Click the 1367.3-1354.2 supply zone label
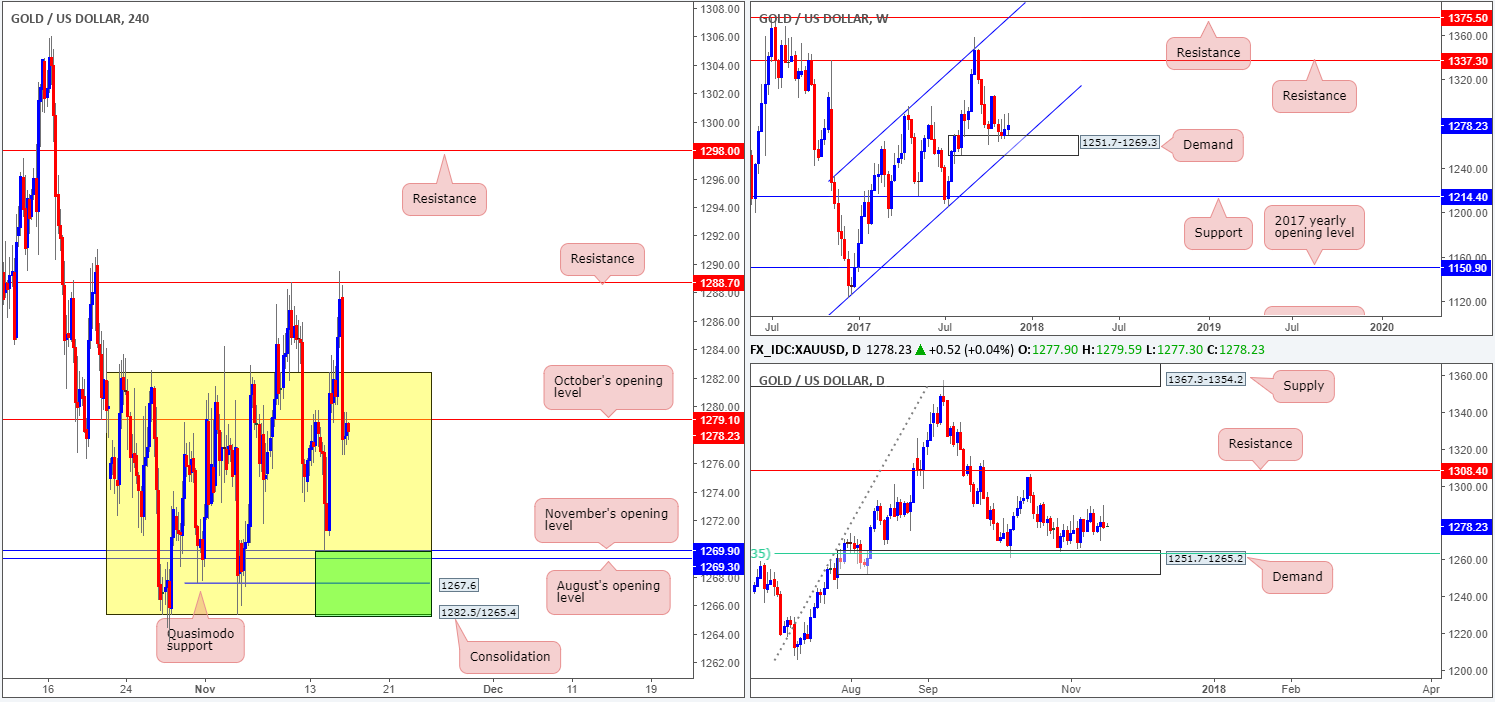The width and height of the screenshot is (1495, 702). pyautogui.click(x=1205, y=381)
